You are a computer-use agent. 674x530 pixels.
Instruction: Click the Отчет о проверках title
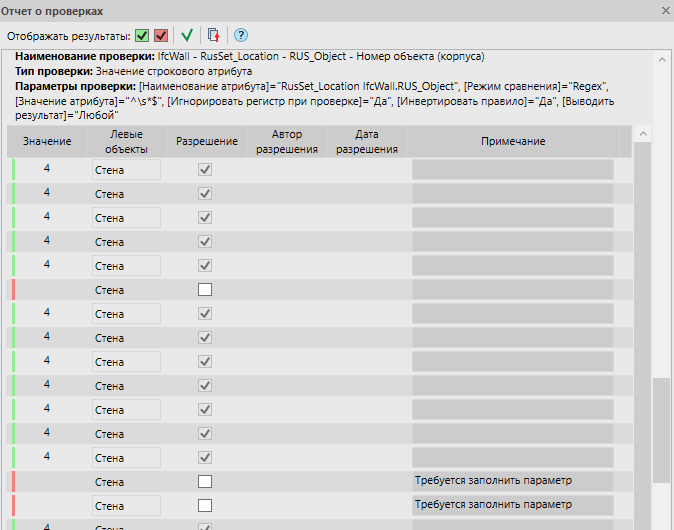pos(52,11)
